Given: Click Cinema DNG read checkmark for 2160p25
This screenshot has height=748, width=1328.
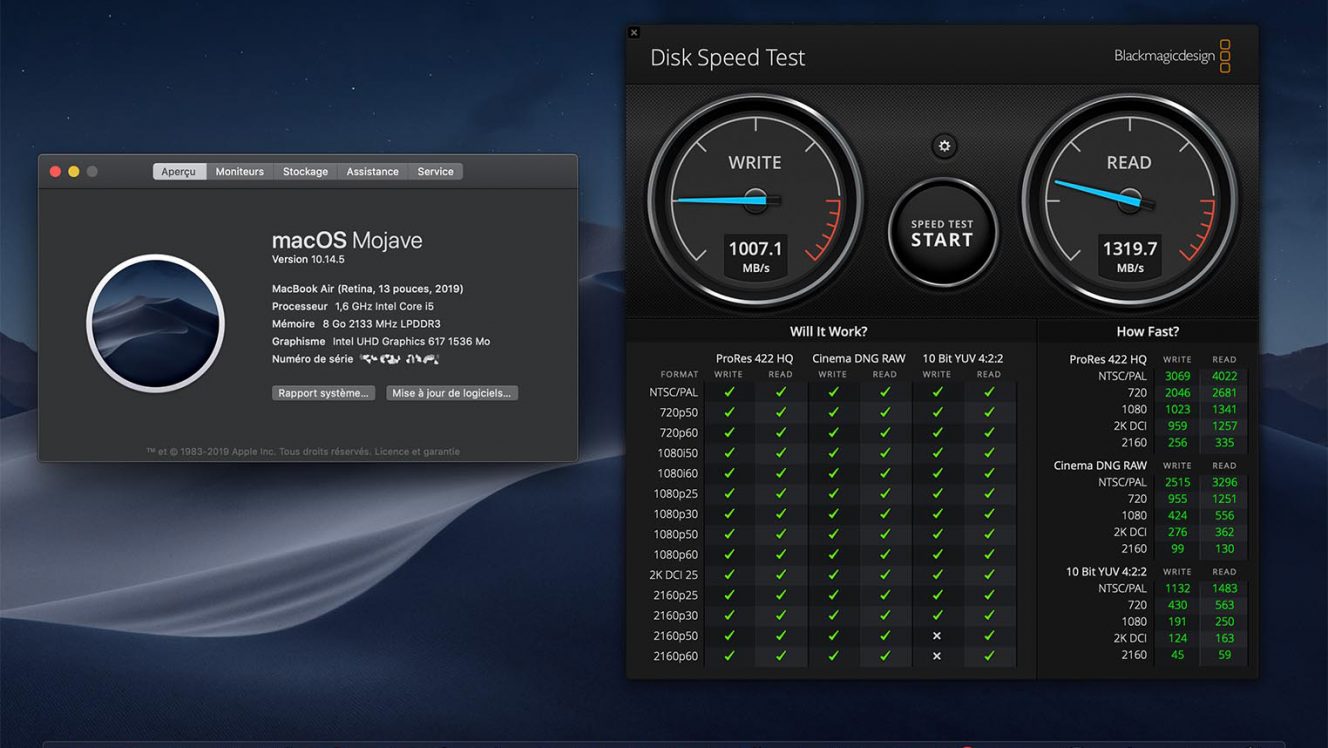Looking at the screenshot, I should point(885,595).
